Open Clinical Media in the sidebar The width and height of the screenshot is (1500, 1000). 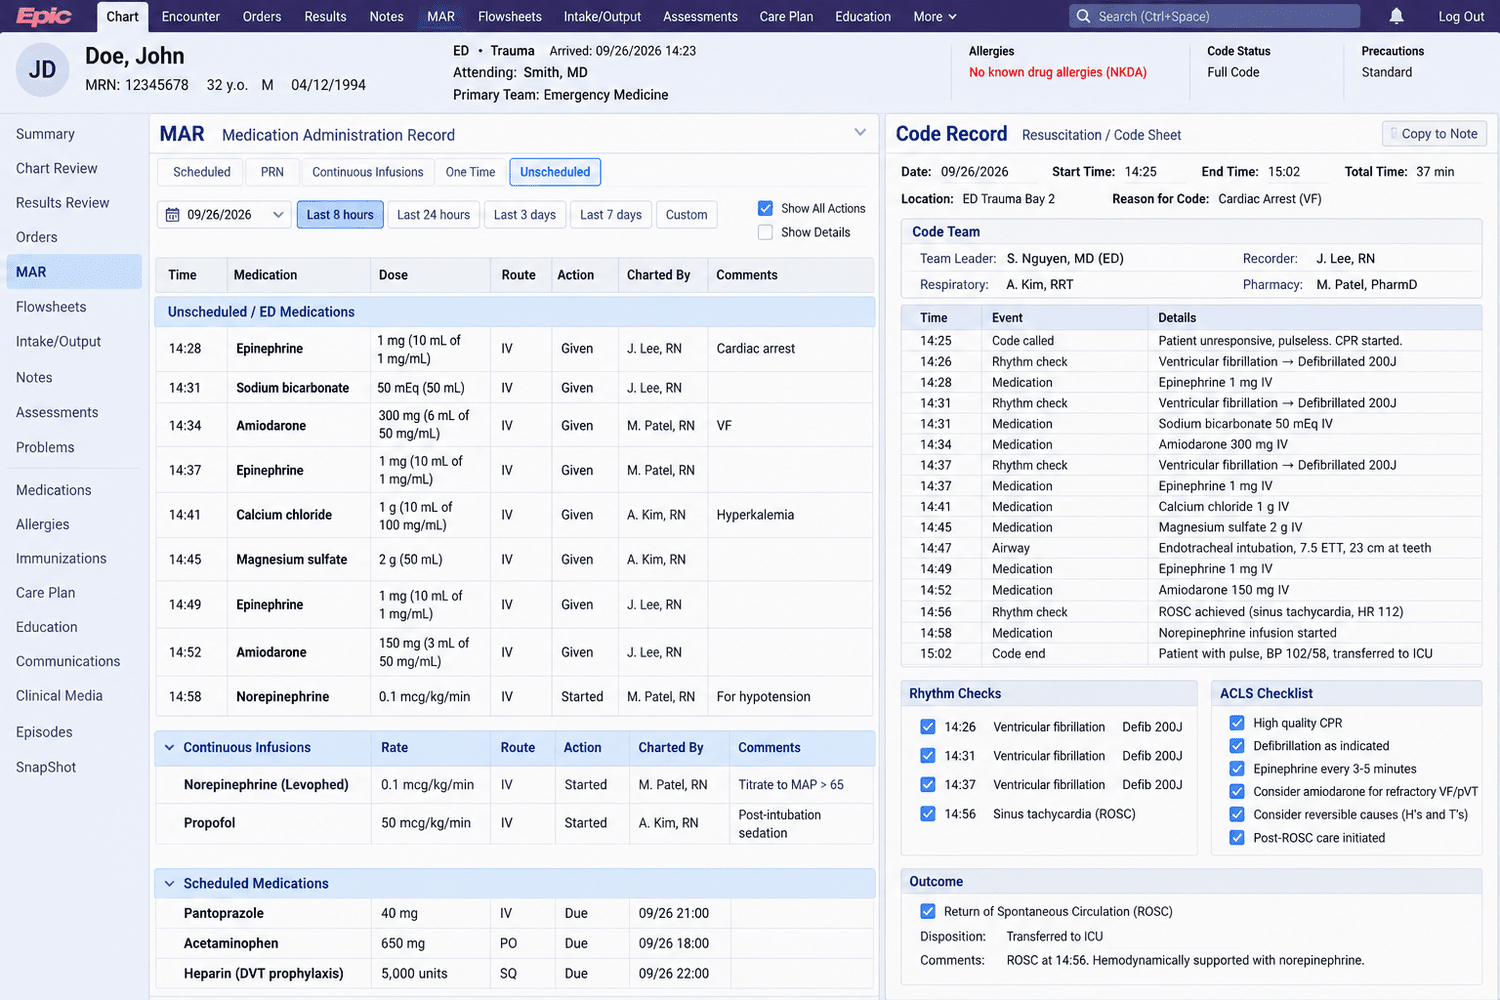(59, 696)
